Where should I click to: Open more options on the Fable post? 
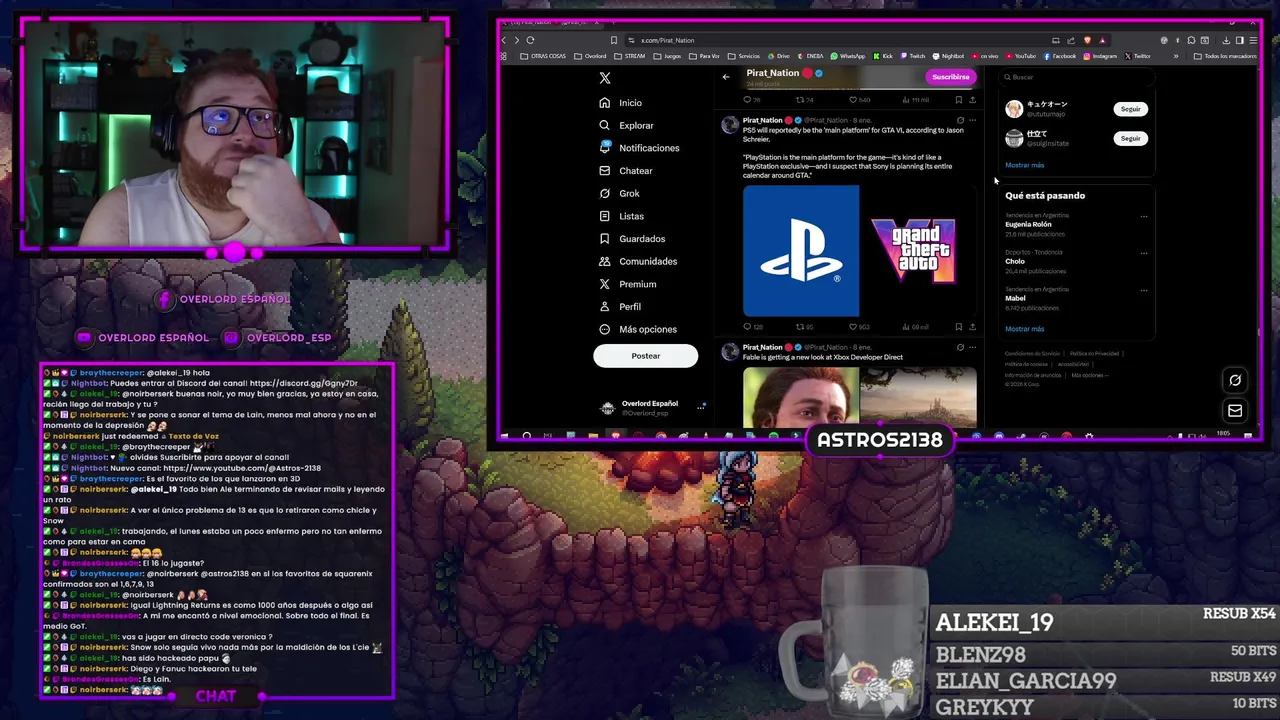(972, 348)
